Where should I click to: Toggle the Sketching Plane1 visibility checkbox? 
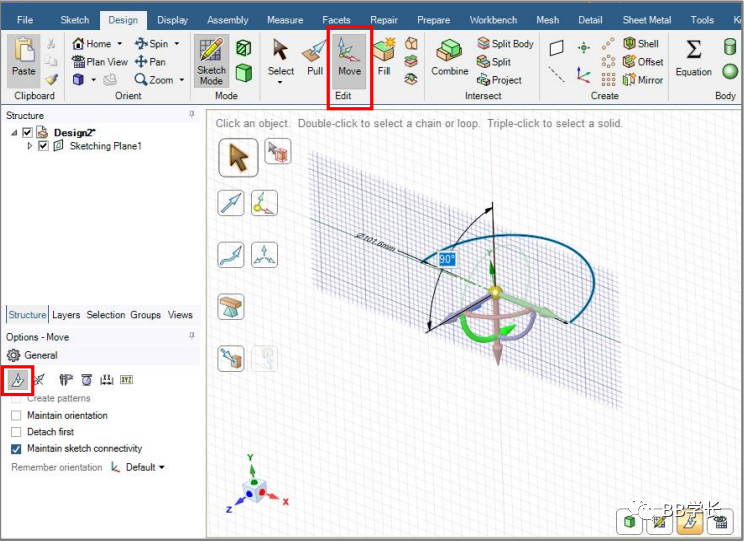(43, 146)
